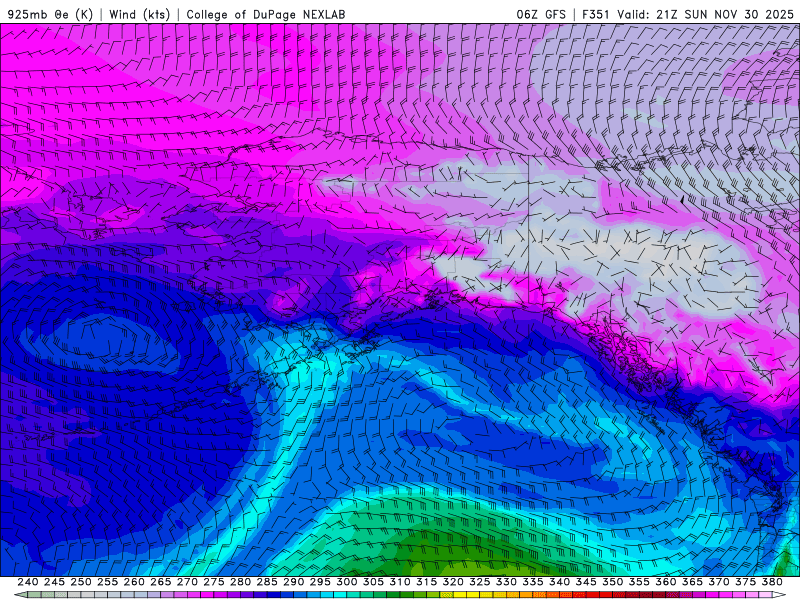800x600 pixels.
Task: Click the 260 colorbar value
Action: pos(134,582)
